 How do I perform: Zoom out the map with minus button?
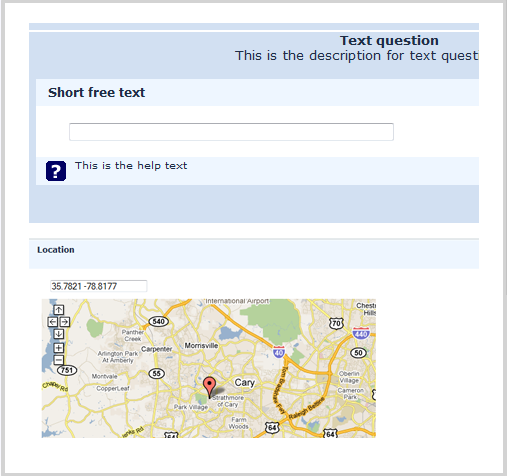[59, 360]
